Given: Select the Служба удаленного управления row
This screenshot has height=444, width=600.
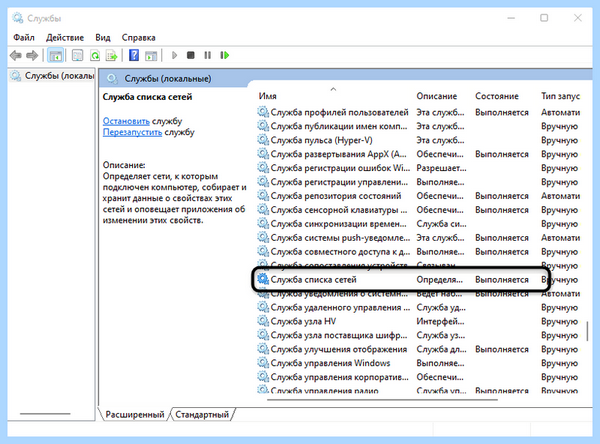Looking at the screenshot, I should tap(419, 307).
